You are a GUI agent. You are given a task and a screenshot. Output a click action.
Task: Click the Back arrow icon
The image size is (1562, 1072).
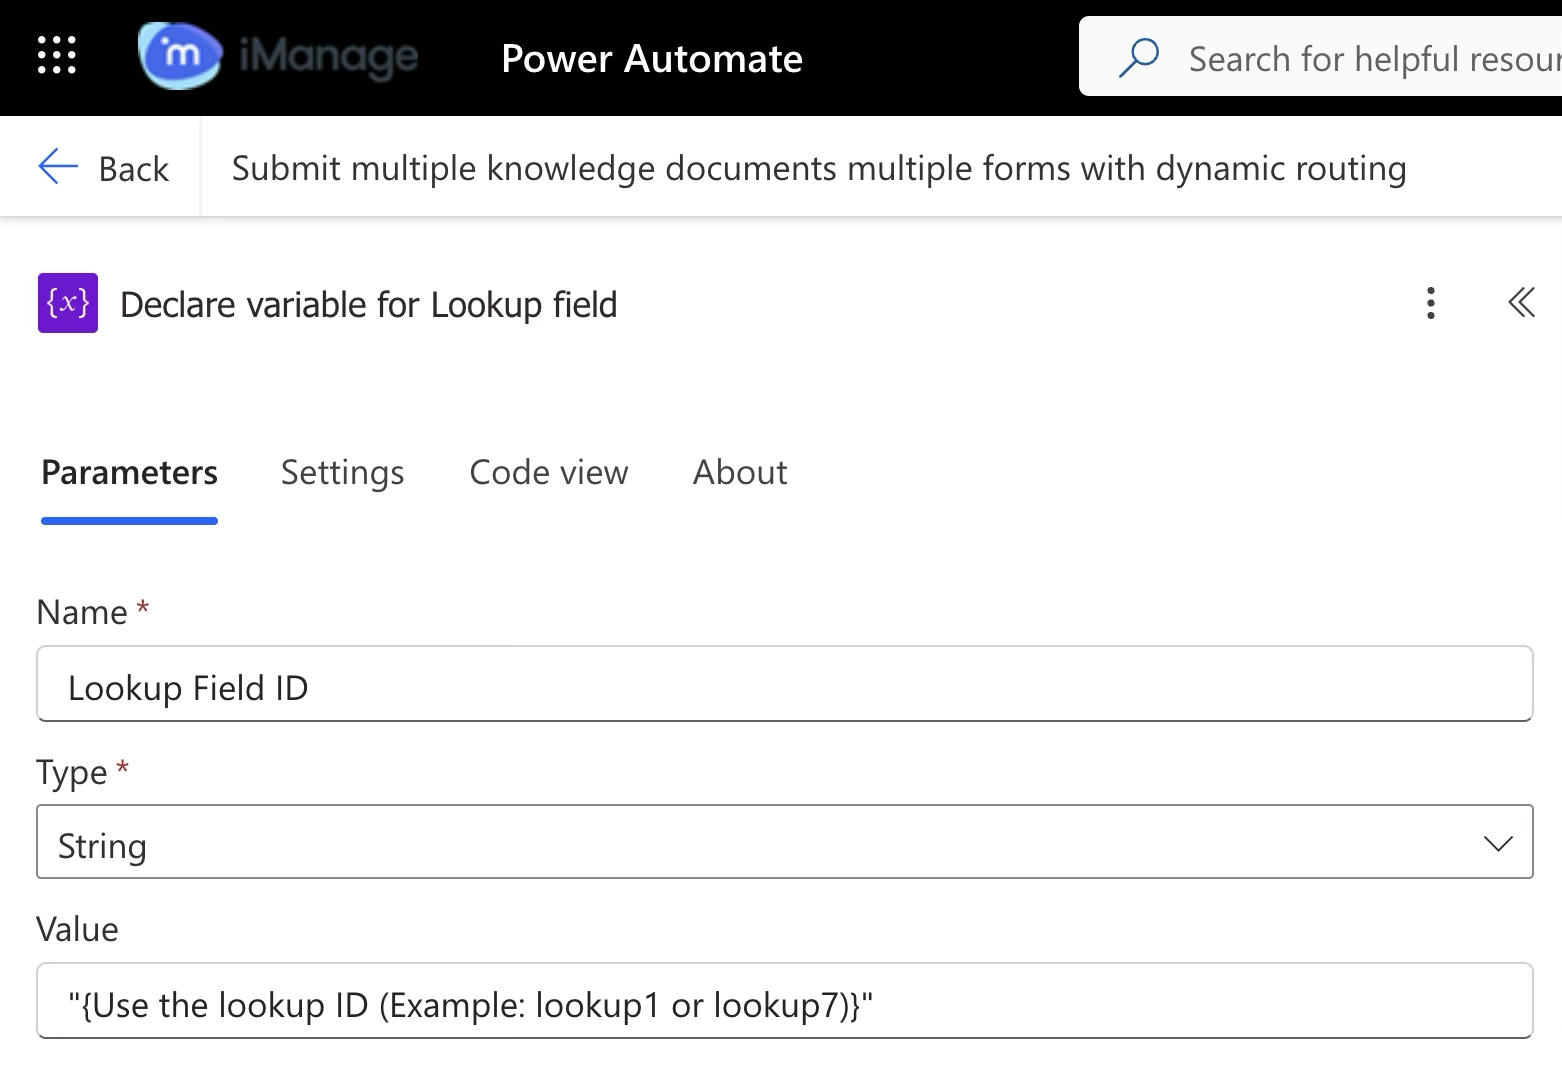[x=58, y=167]
